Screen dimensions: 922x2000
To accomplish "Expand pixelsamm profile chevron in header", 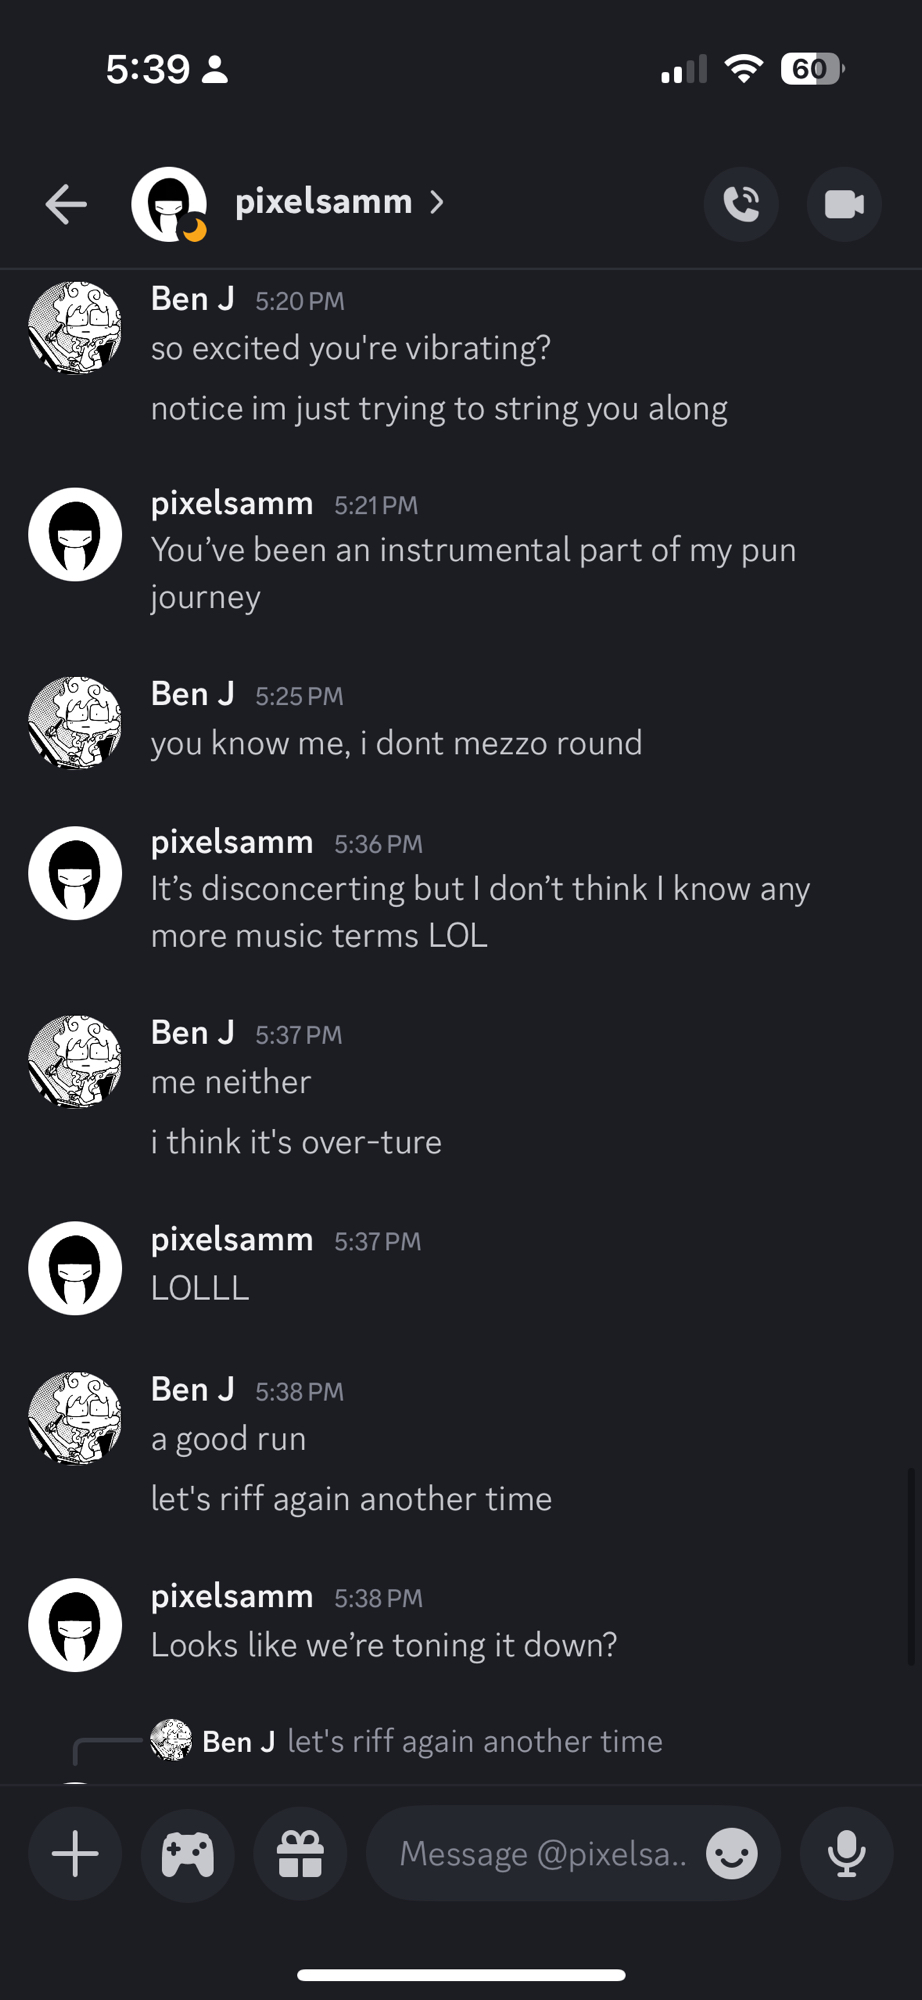I will (x=437, y=203).
